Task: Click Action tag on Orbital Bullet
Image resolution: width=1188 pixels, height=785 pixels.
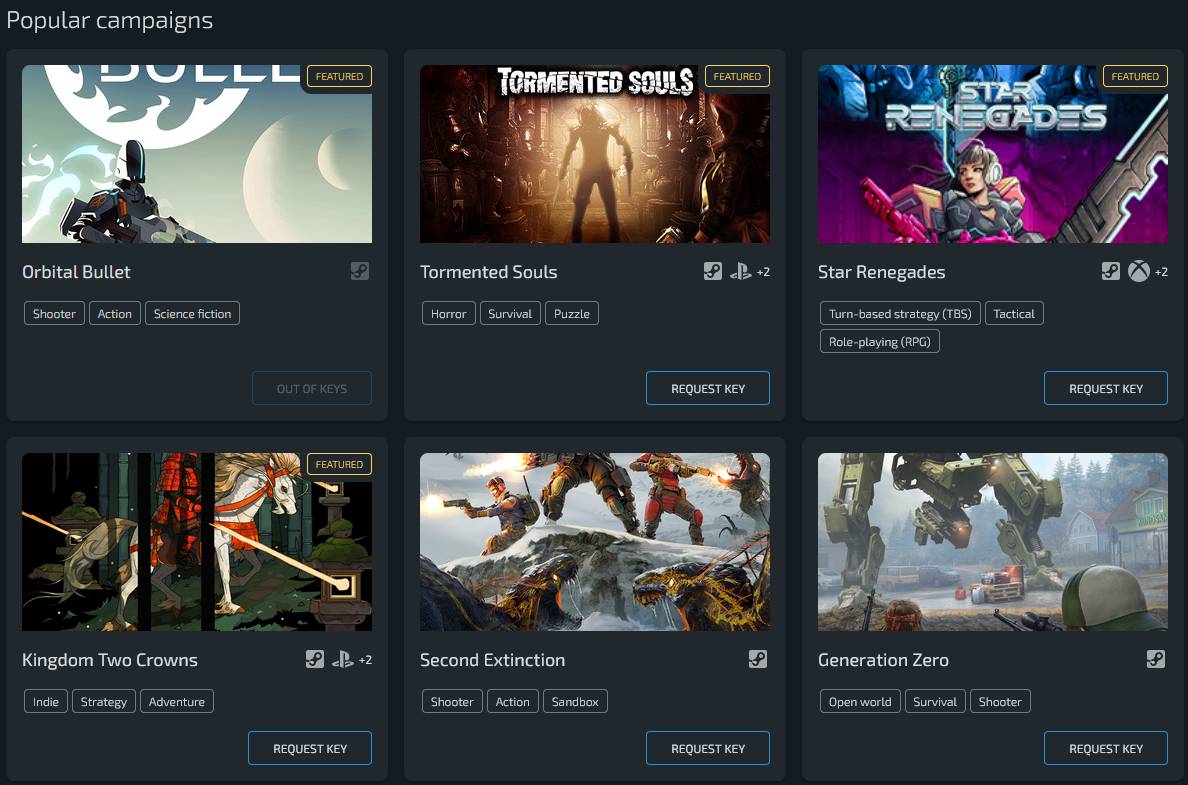Action: pos(114,313)
